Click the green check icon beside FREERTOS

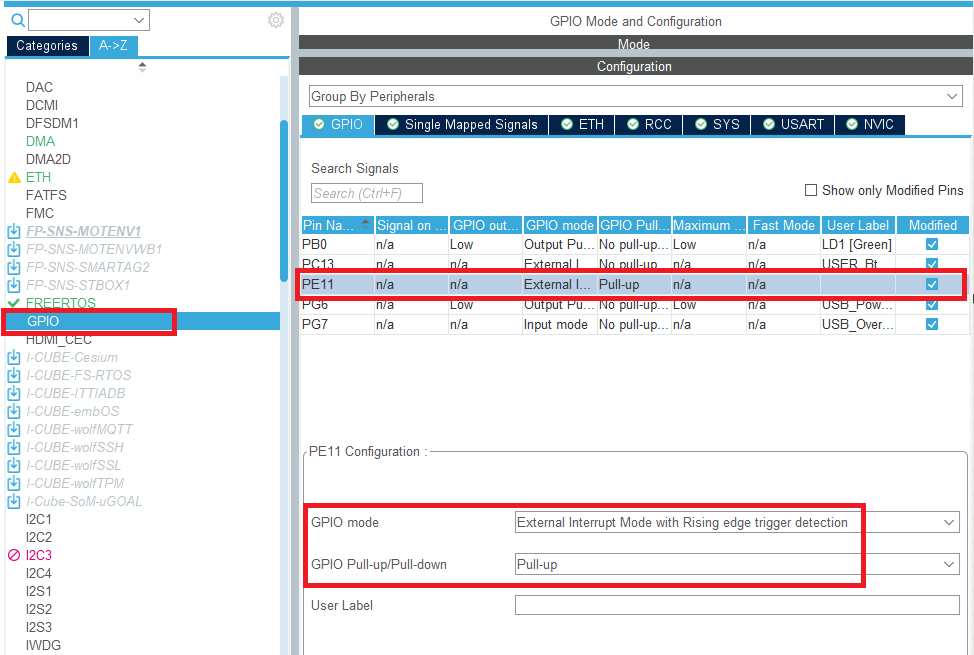12,303
